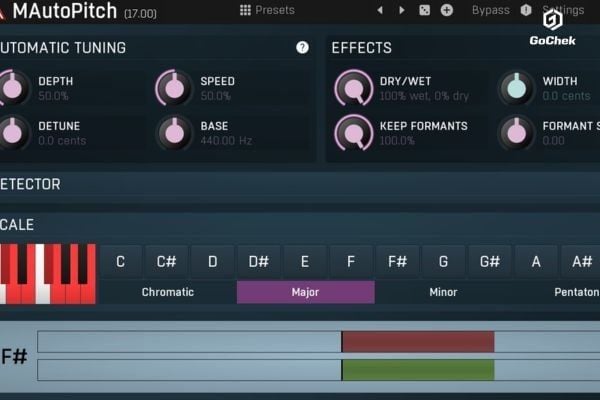Open the Presets grid menu
Viewport: 600px width, 400px height.
tap(266, 10)
